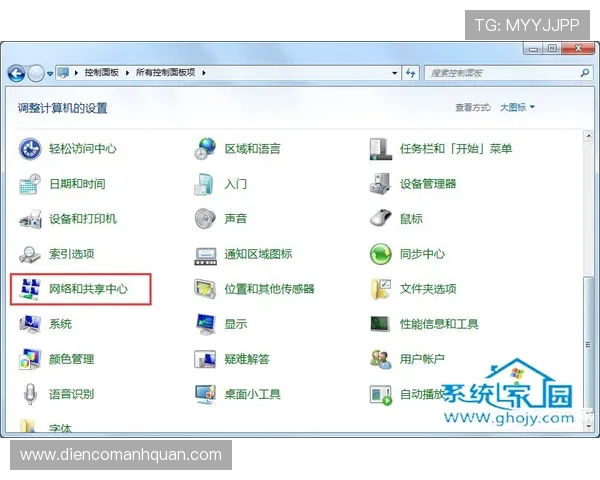Open the 设备管理器 icon
This screenshot has height=480, width=600.
380,184
